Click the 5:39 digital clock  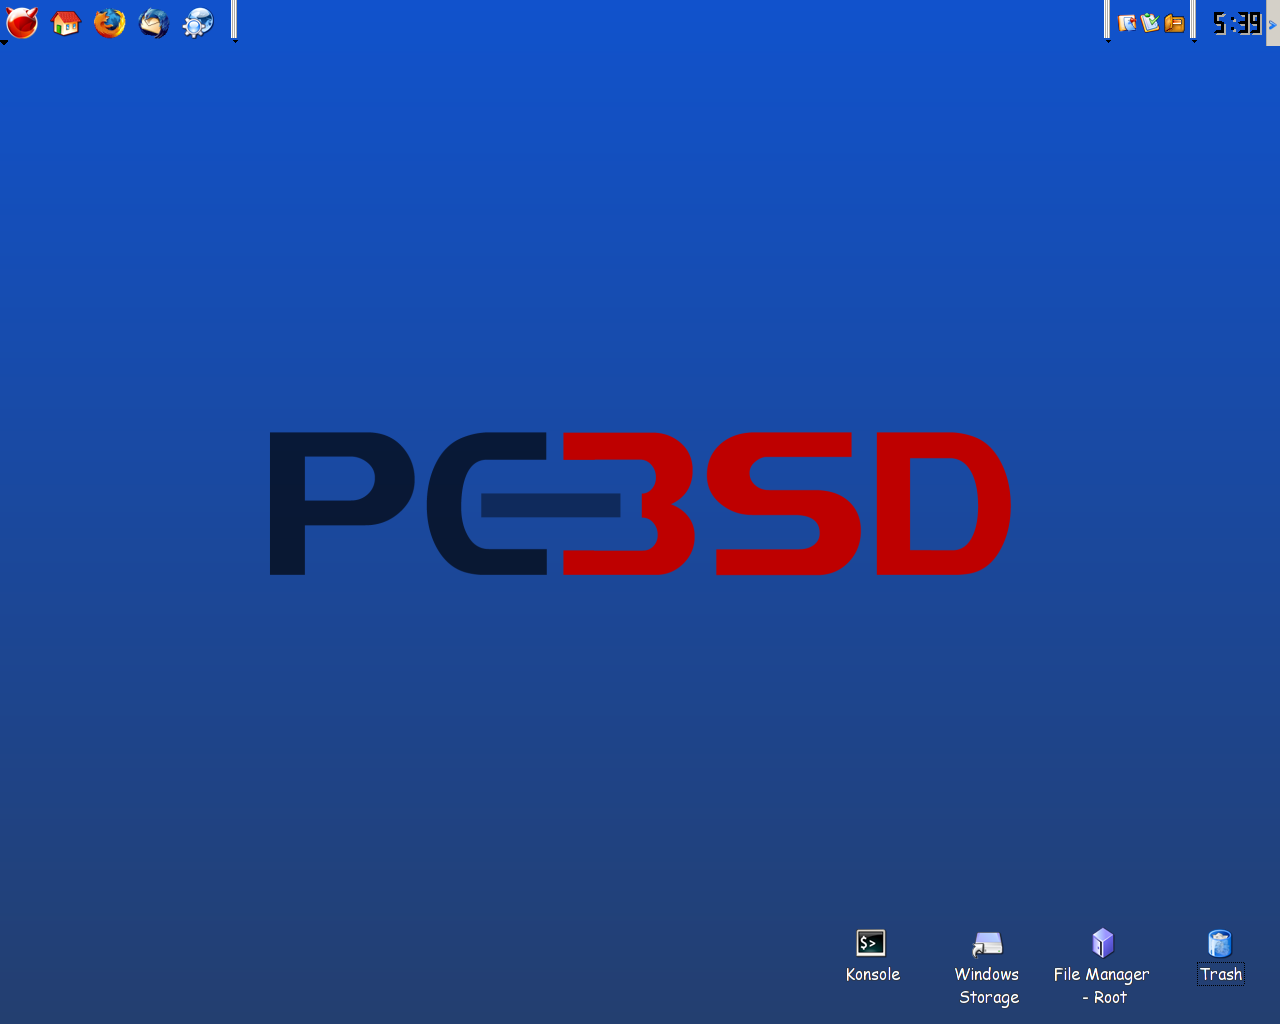[1236, 23]
